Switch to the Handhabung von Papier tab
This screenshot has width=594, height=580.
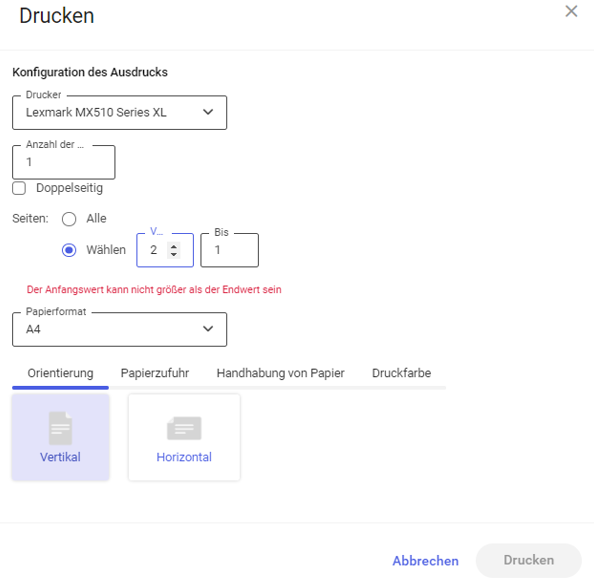(x=280, y=373)
